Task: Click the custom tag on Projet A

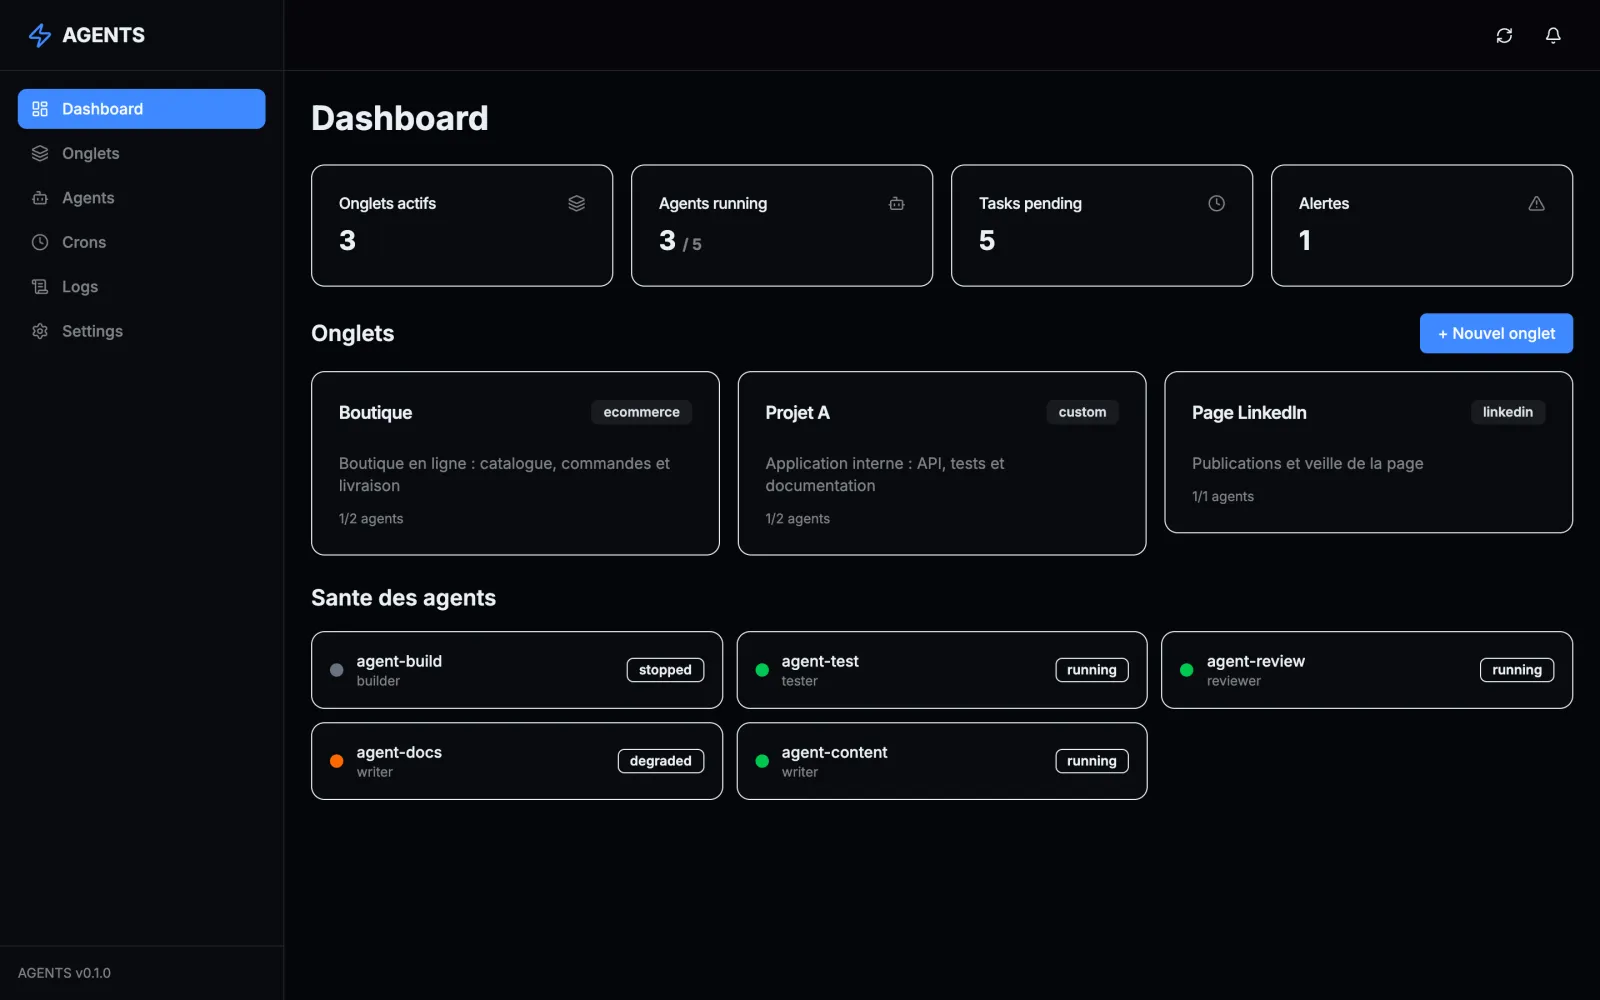Action: click(x=1082, y=412)
